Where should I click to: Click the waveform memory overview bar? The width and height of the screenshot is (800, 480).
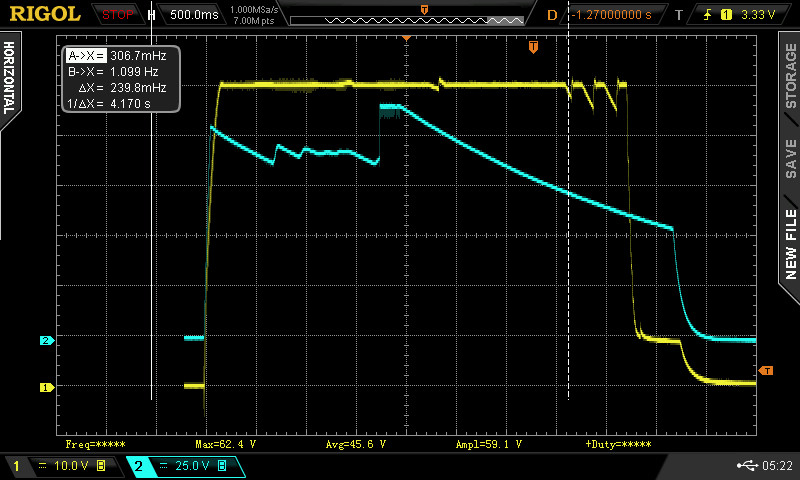[407, 20]
